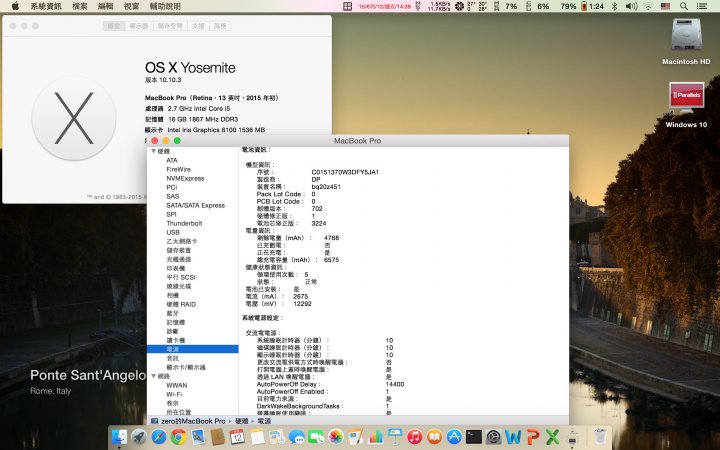The width and height of the screenshot is (720, 450).
Task: Open Pages document icon in Dock
Action: [355, 436]
